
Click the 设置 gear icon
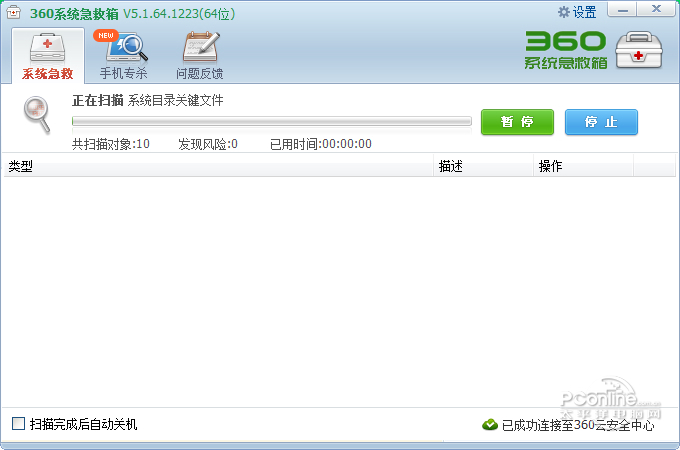click(x=563, y=12)
